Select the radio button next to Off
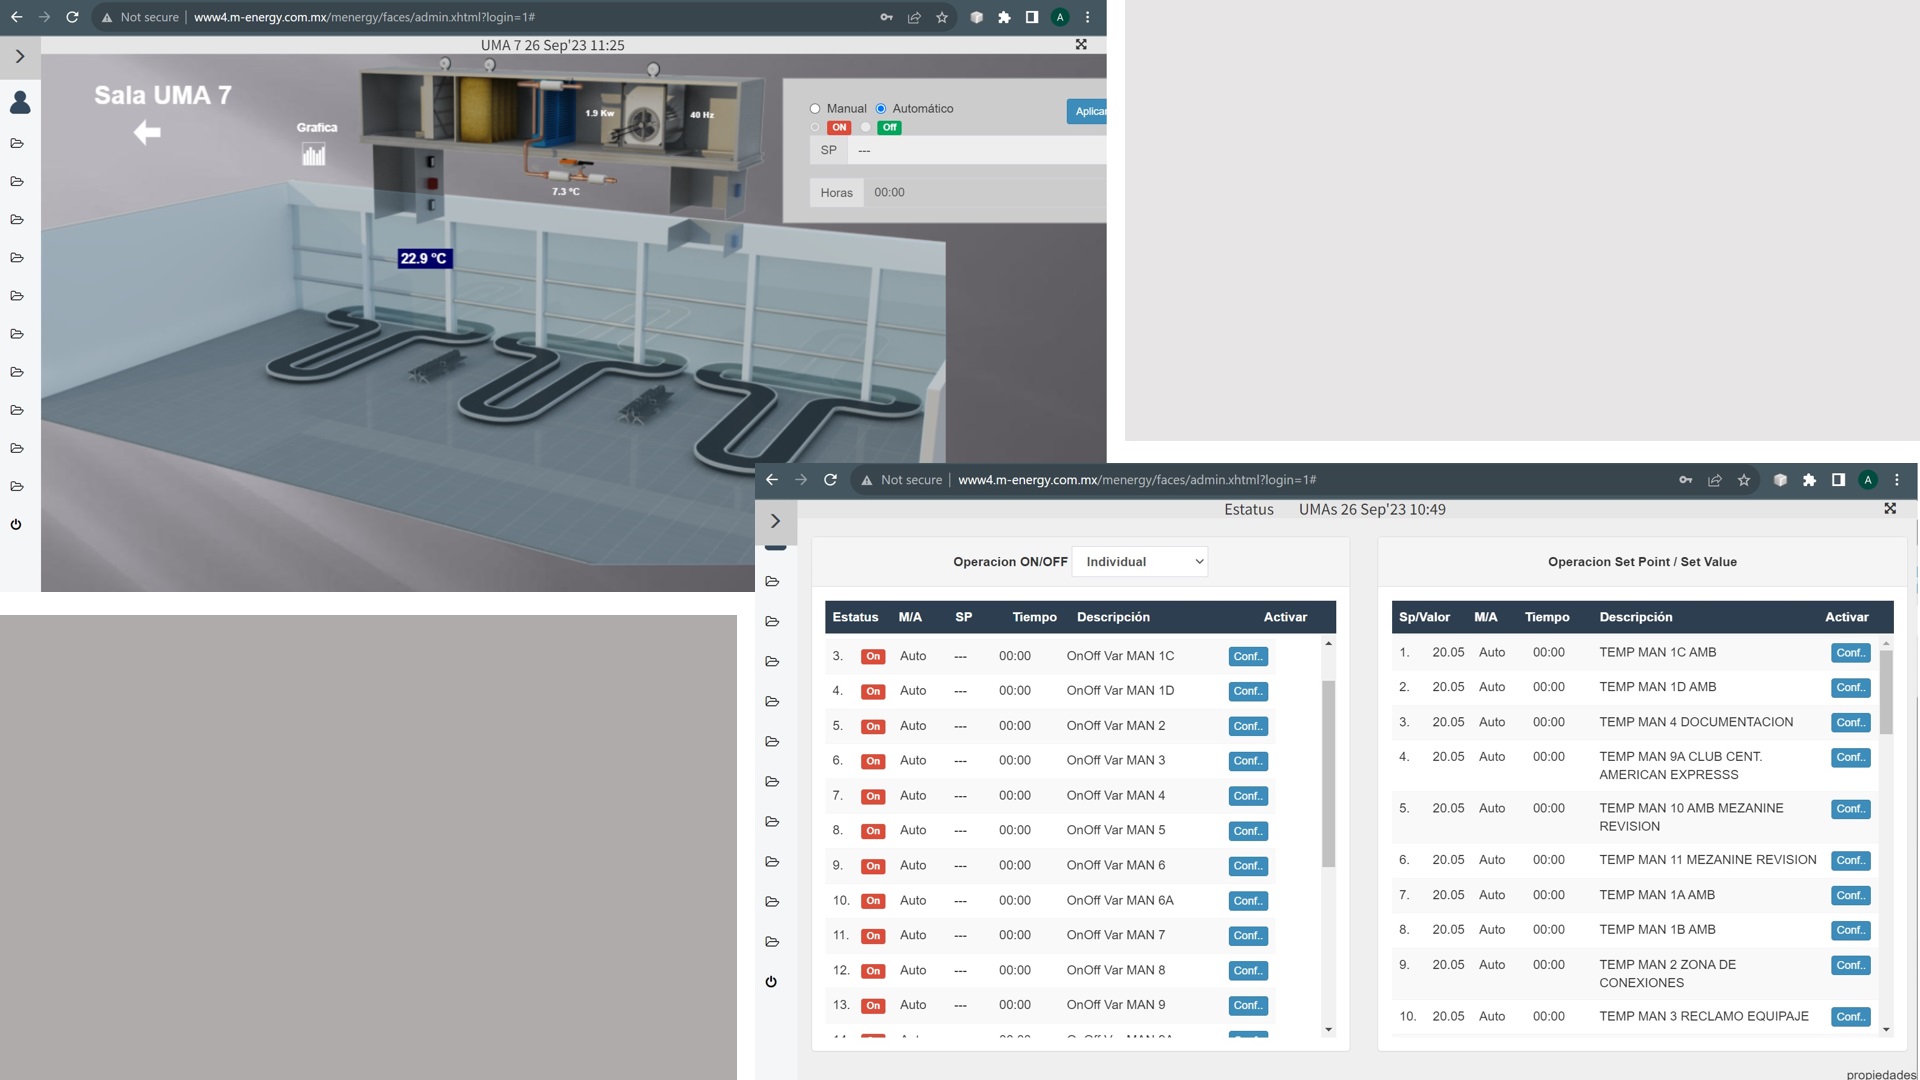This screenshot has height=1080, width=1920. coord(866,128)
